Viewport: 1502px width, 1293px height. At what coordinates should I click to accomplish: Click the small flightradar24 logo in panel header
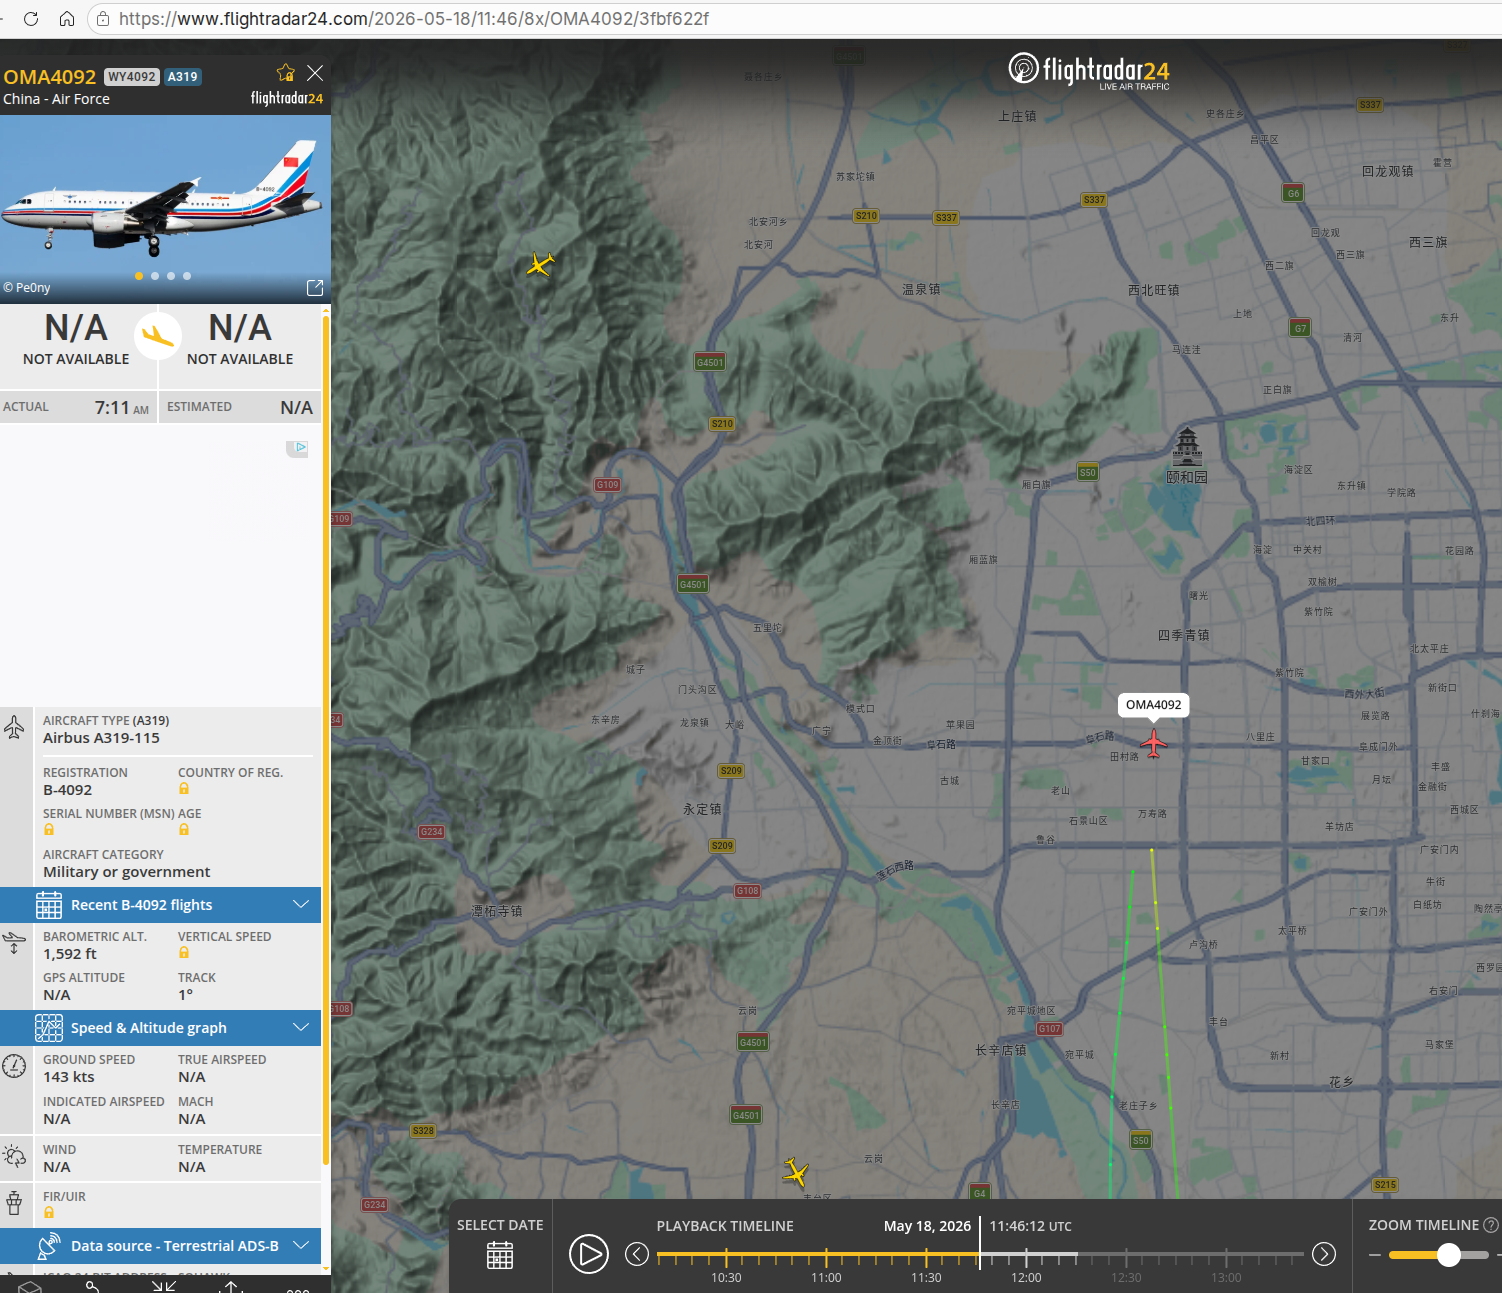287,98
